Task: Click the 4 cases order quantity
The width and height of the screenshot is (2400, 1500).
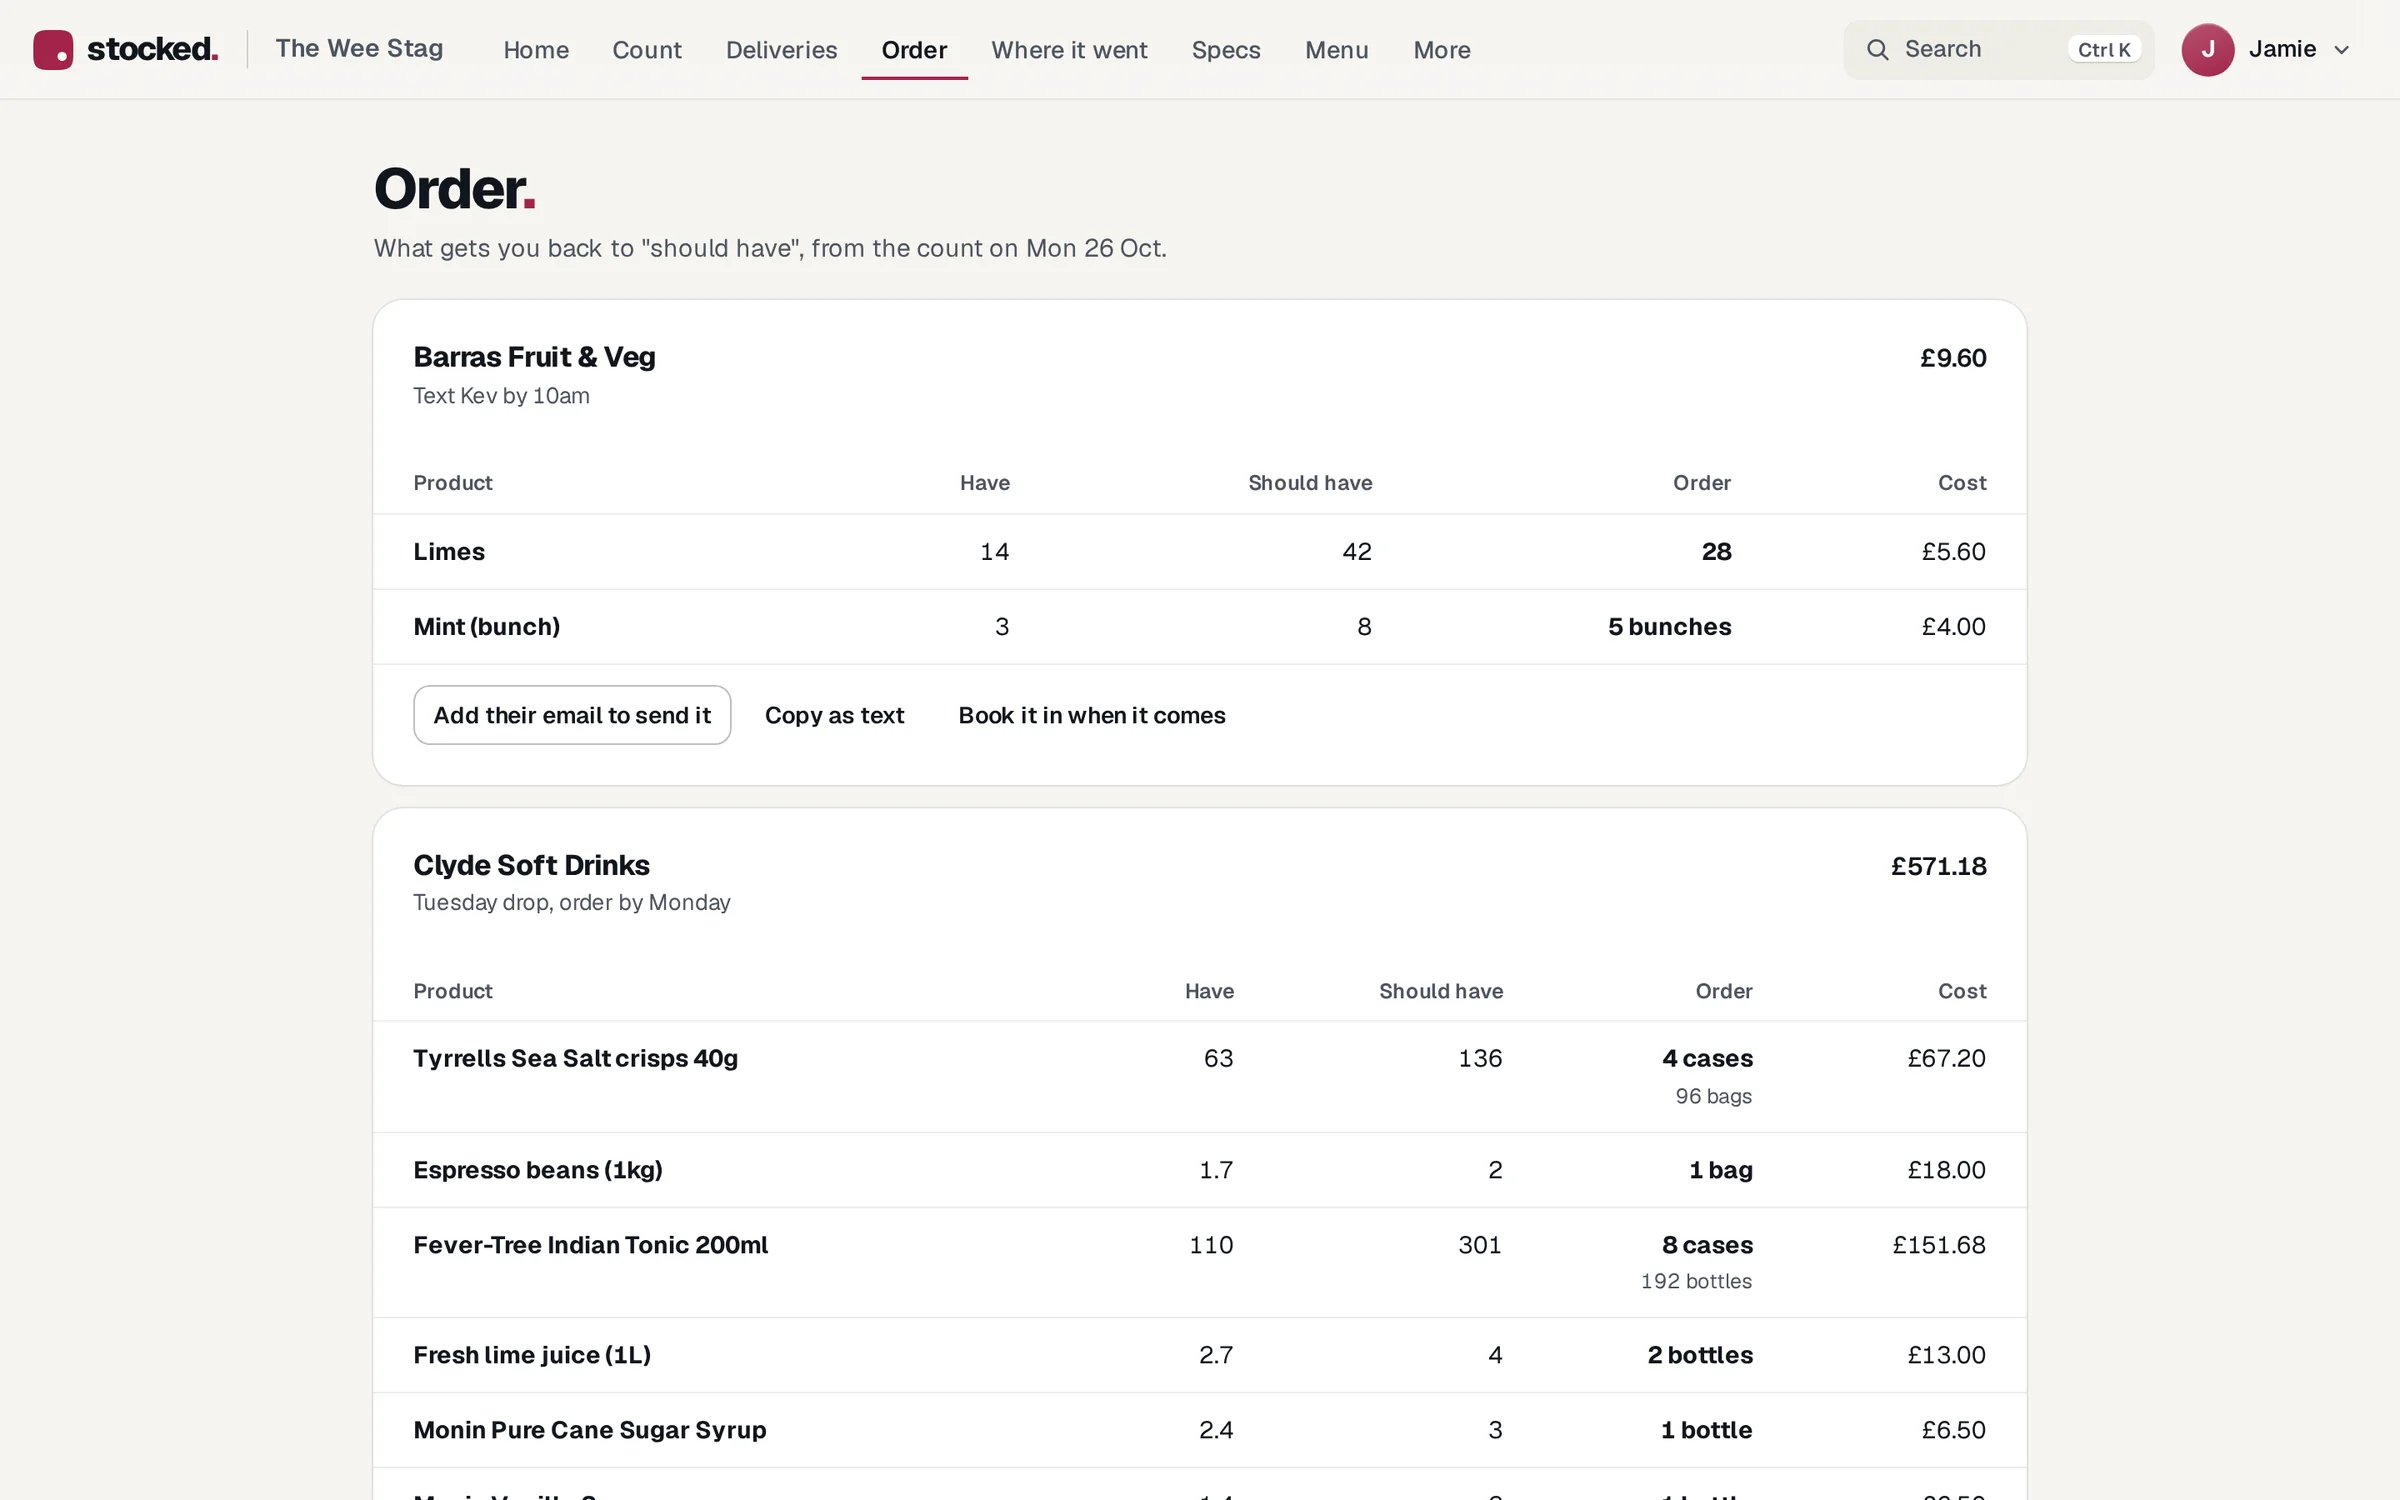Action: (x=1707, y=1058)
